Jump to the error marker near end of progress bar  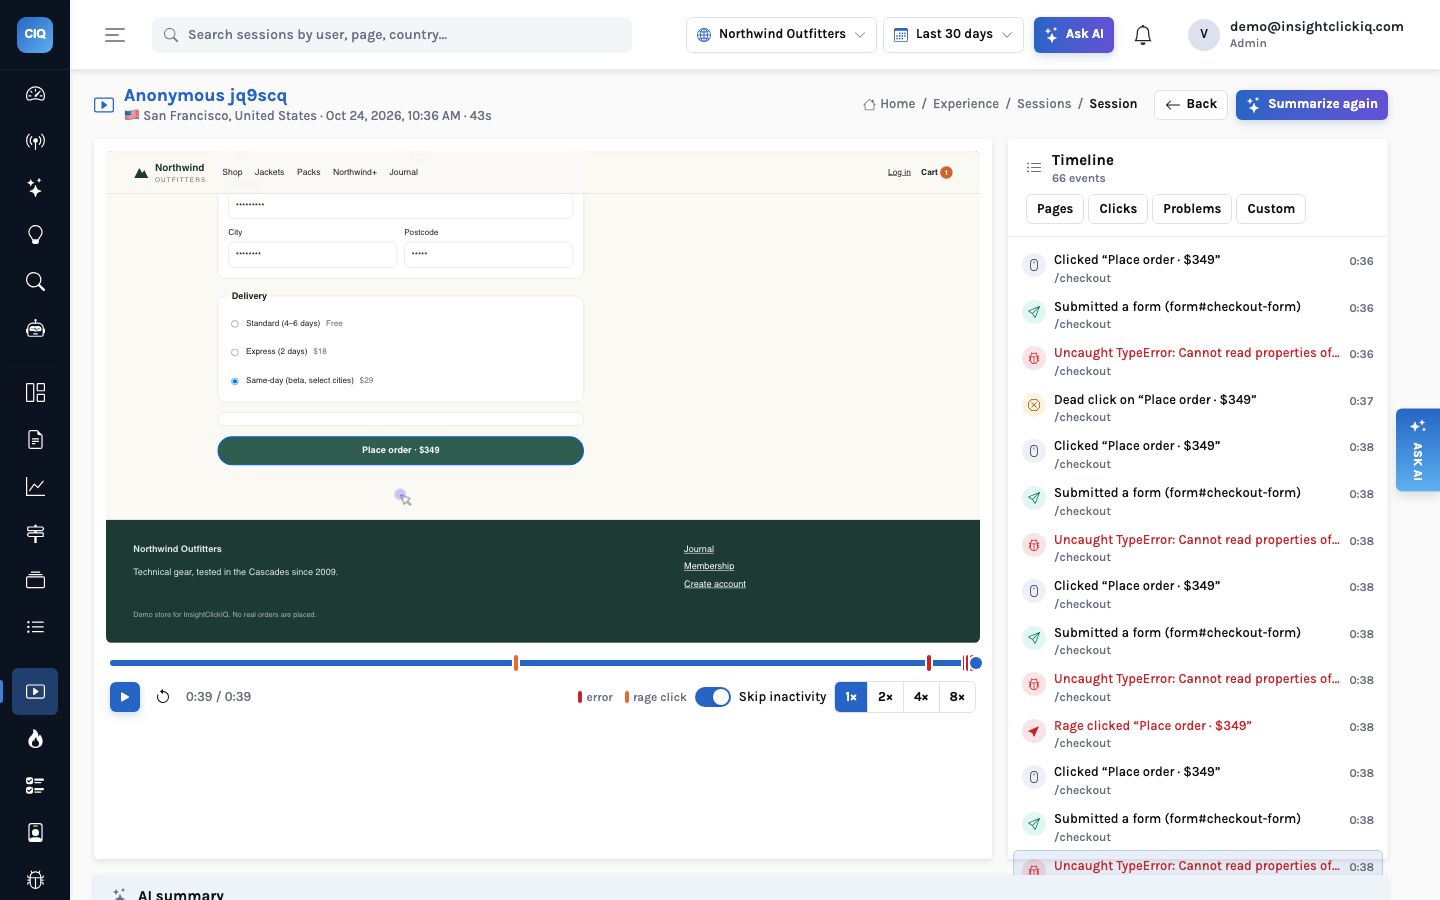(929, 663)
